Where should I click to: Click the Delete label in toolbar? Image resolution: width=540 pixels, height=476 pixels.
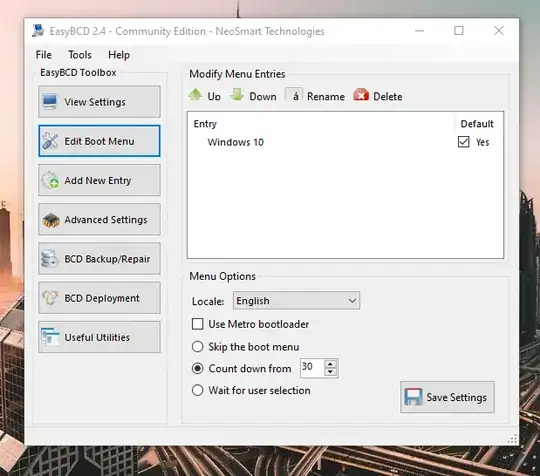click(x=388, y=96)
